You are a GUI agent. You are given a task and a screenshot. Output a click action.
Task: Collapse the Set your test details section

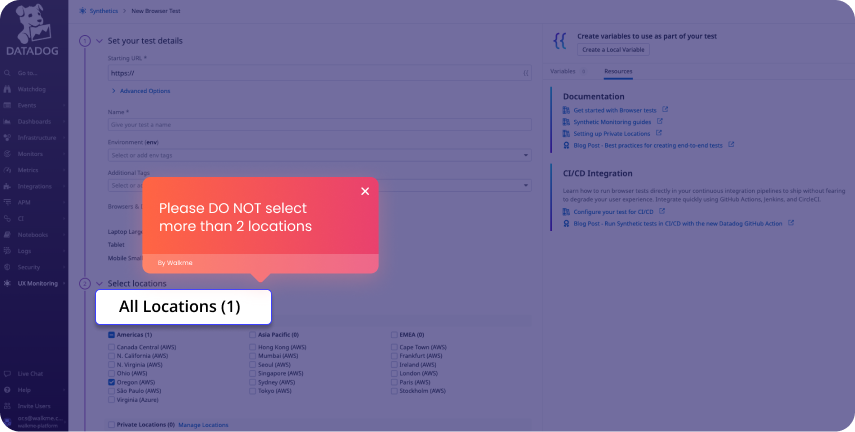99,40
